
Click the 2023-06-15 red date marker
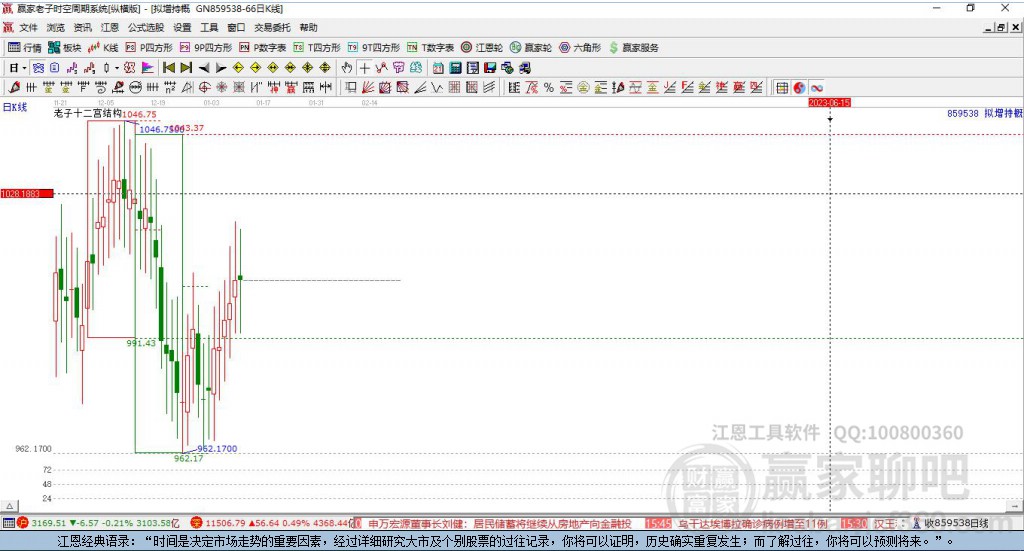[x=829, y=102]
